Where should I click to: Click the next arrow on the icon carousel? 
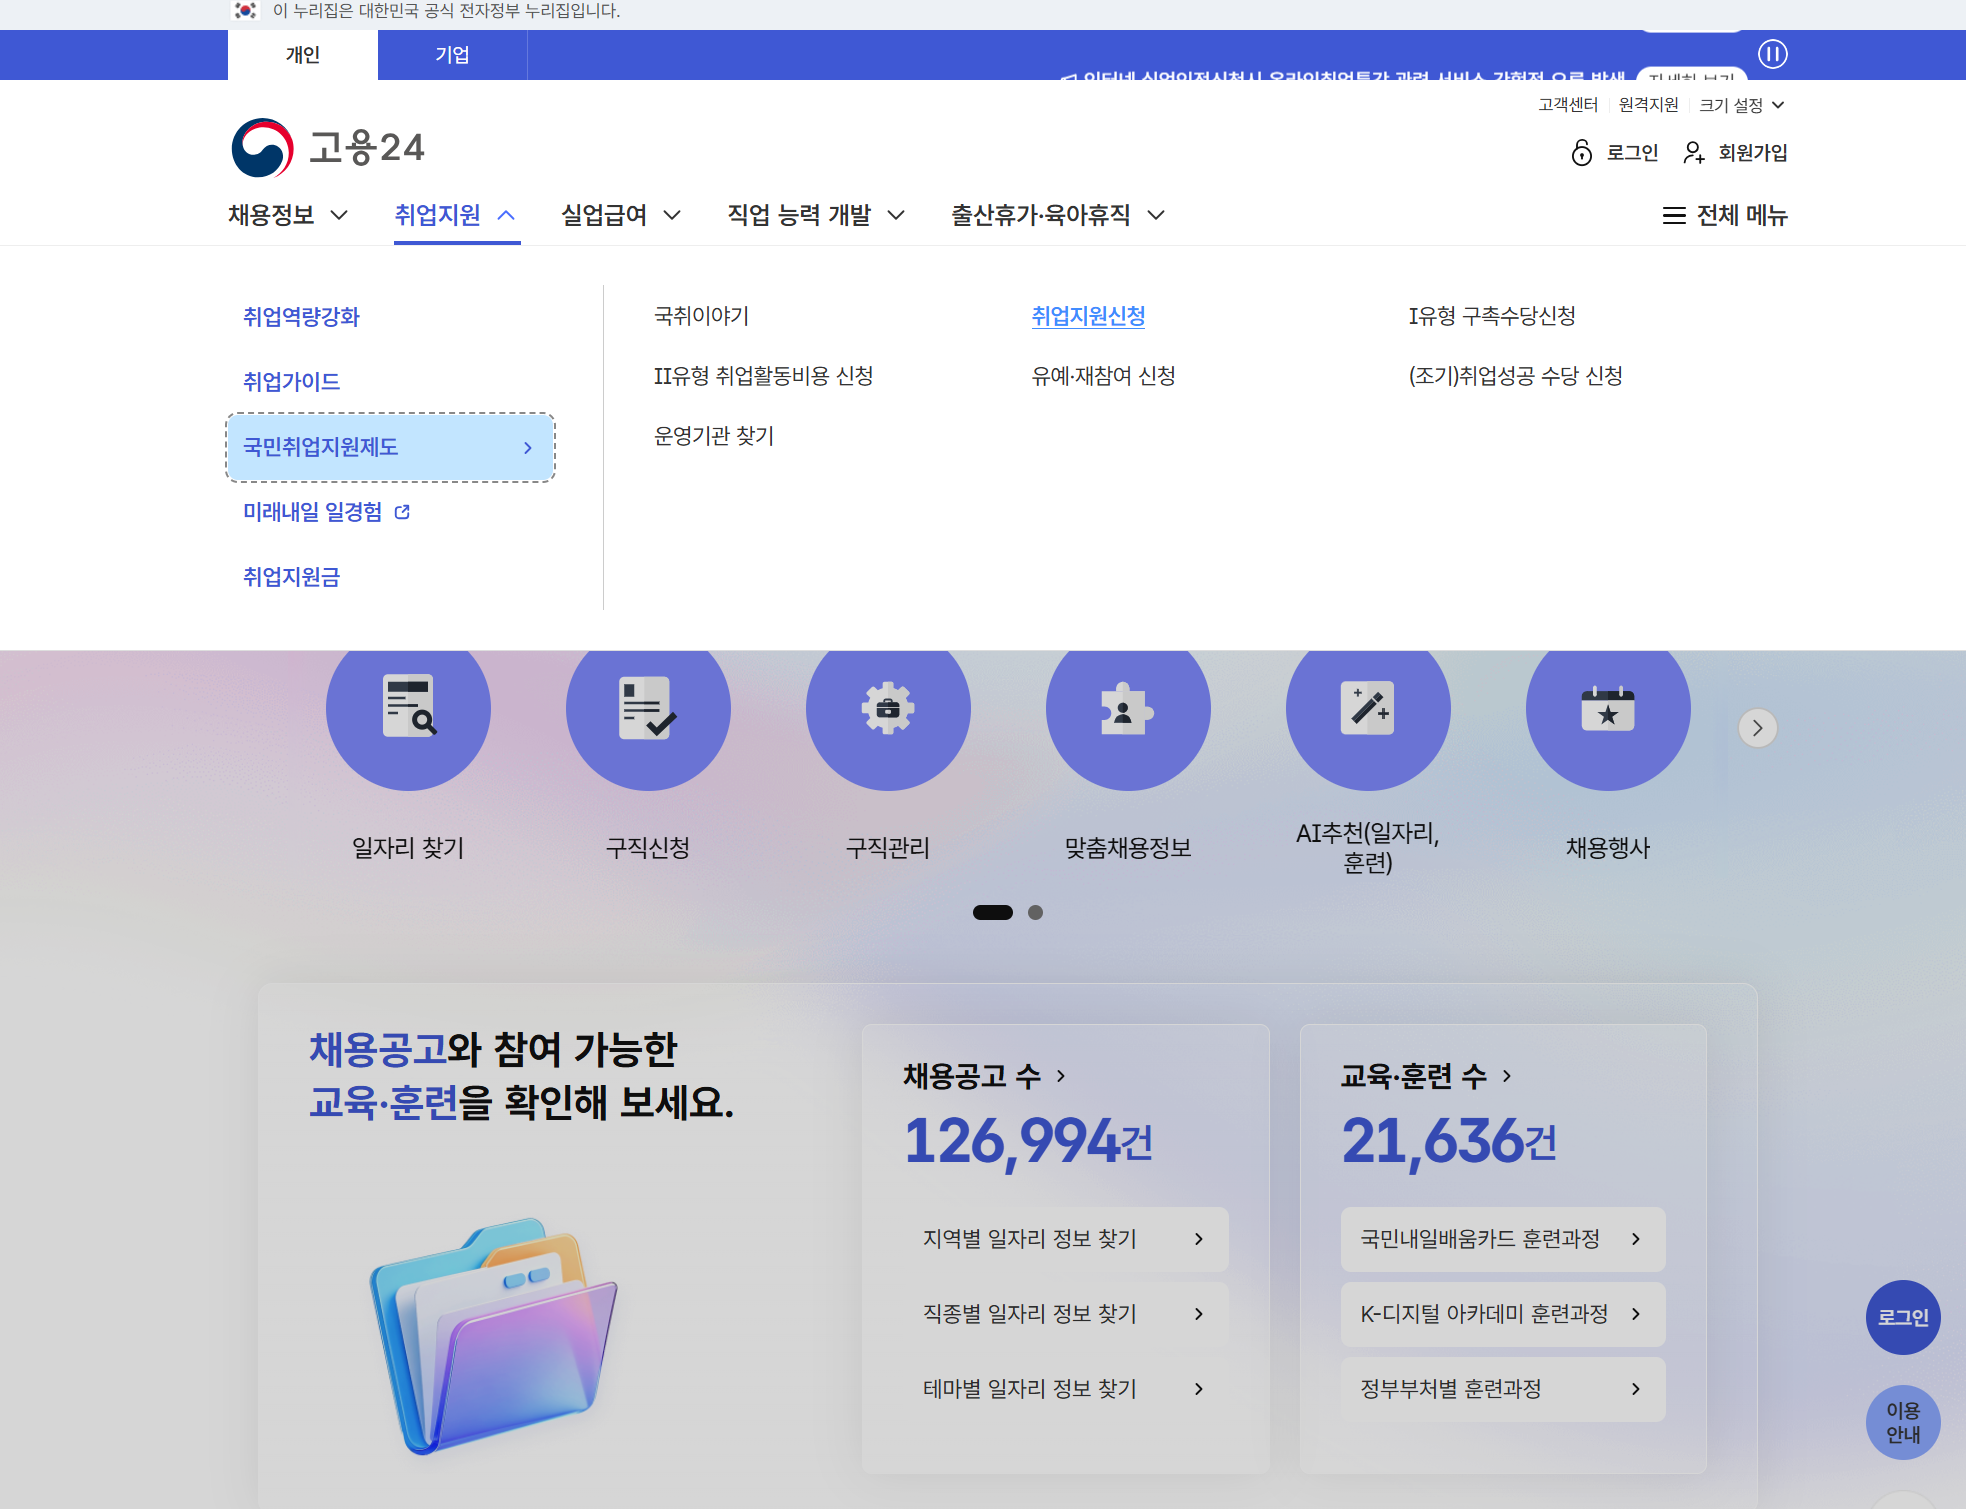(x=1758, y=728)
